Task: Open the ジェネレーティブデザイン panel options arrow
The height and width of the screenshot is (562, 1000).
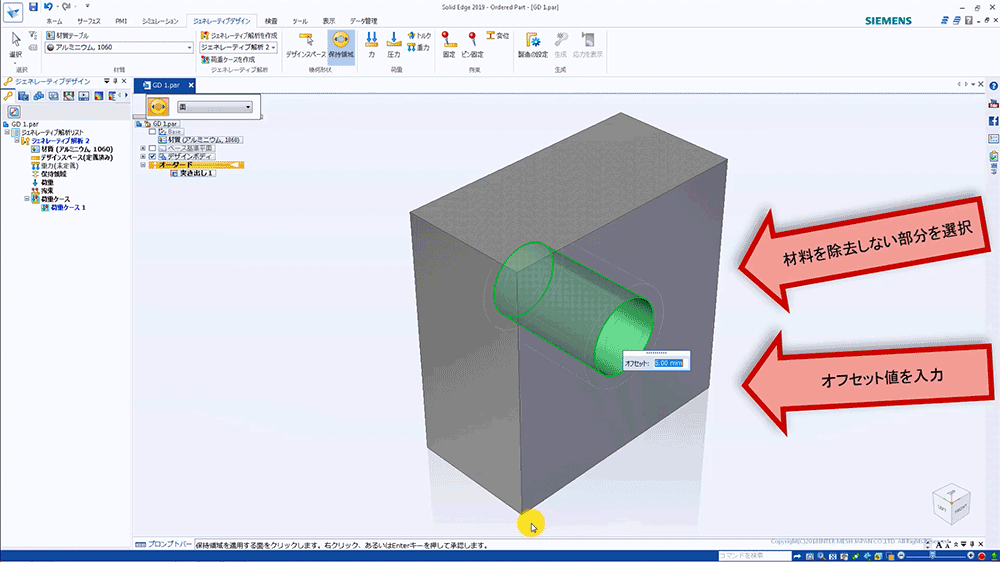Action: 107,81
